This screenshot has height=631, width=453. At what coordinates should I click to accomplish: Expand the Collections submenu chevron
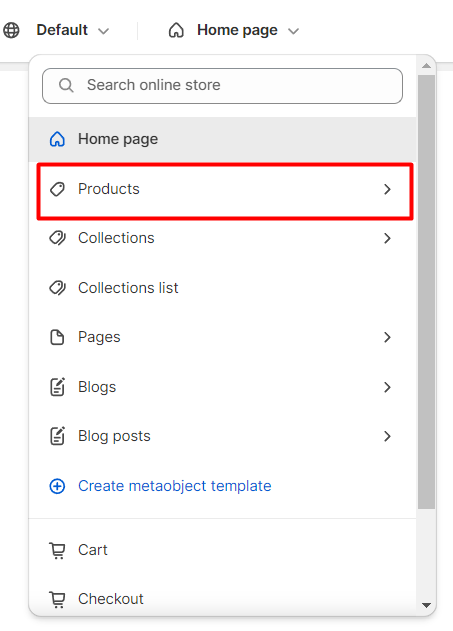pyautogui.click(x=387, y=238)
